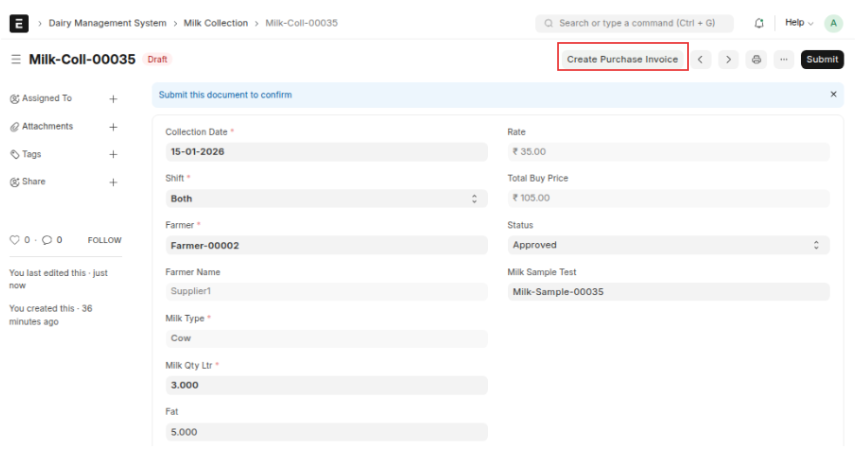The width and height of the screenshot is (868, 475).
Task: Click the Create Purchase Invoice button
Action: 622,59
